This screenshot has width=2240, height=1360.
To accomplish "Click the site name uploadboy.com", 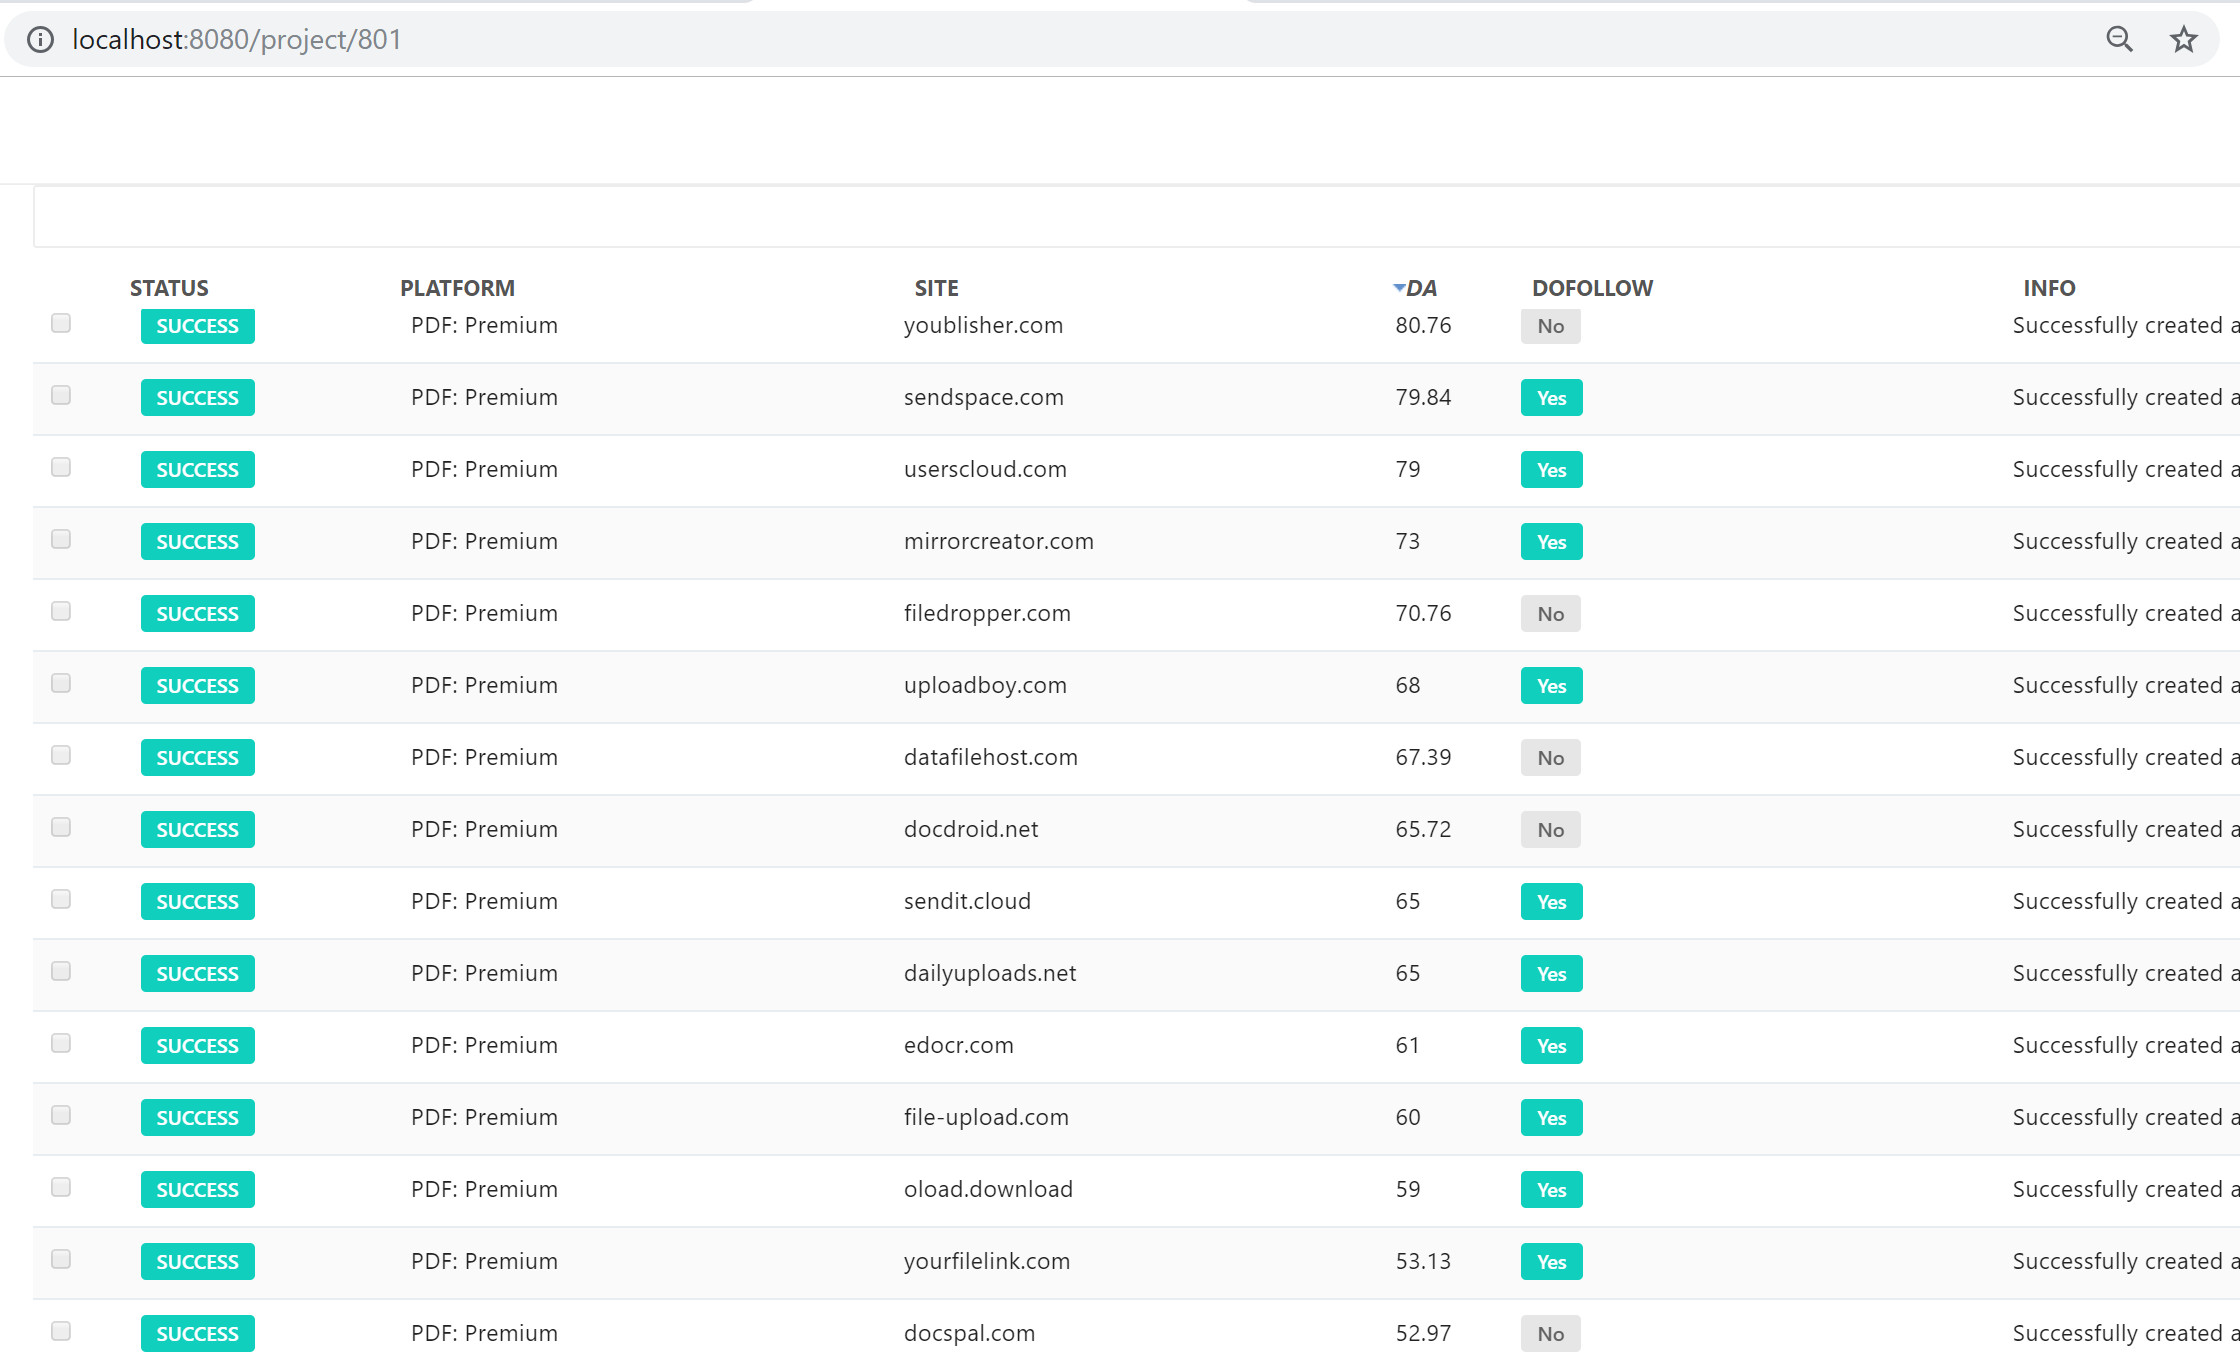I will (985, 686).
